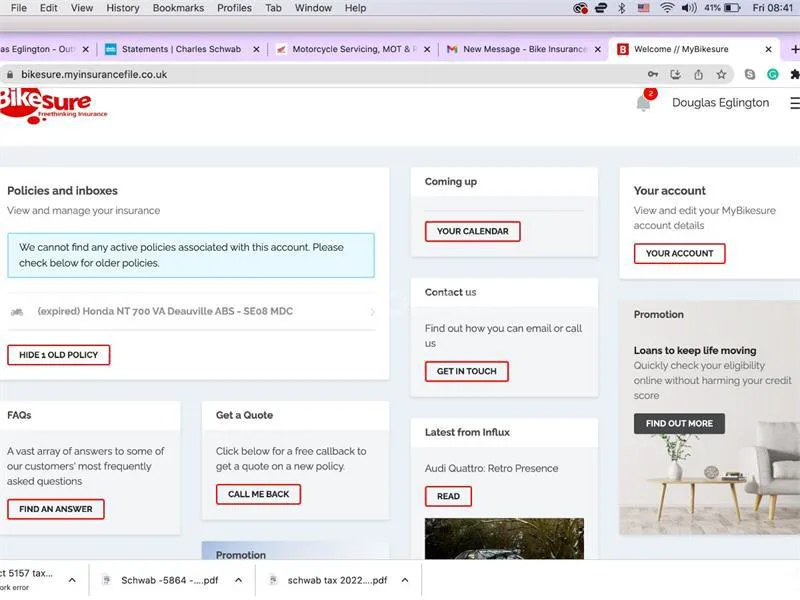
Task: Click 'Loans to keep life moving' heading
Action: [x=695, y=351]
